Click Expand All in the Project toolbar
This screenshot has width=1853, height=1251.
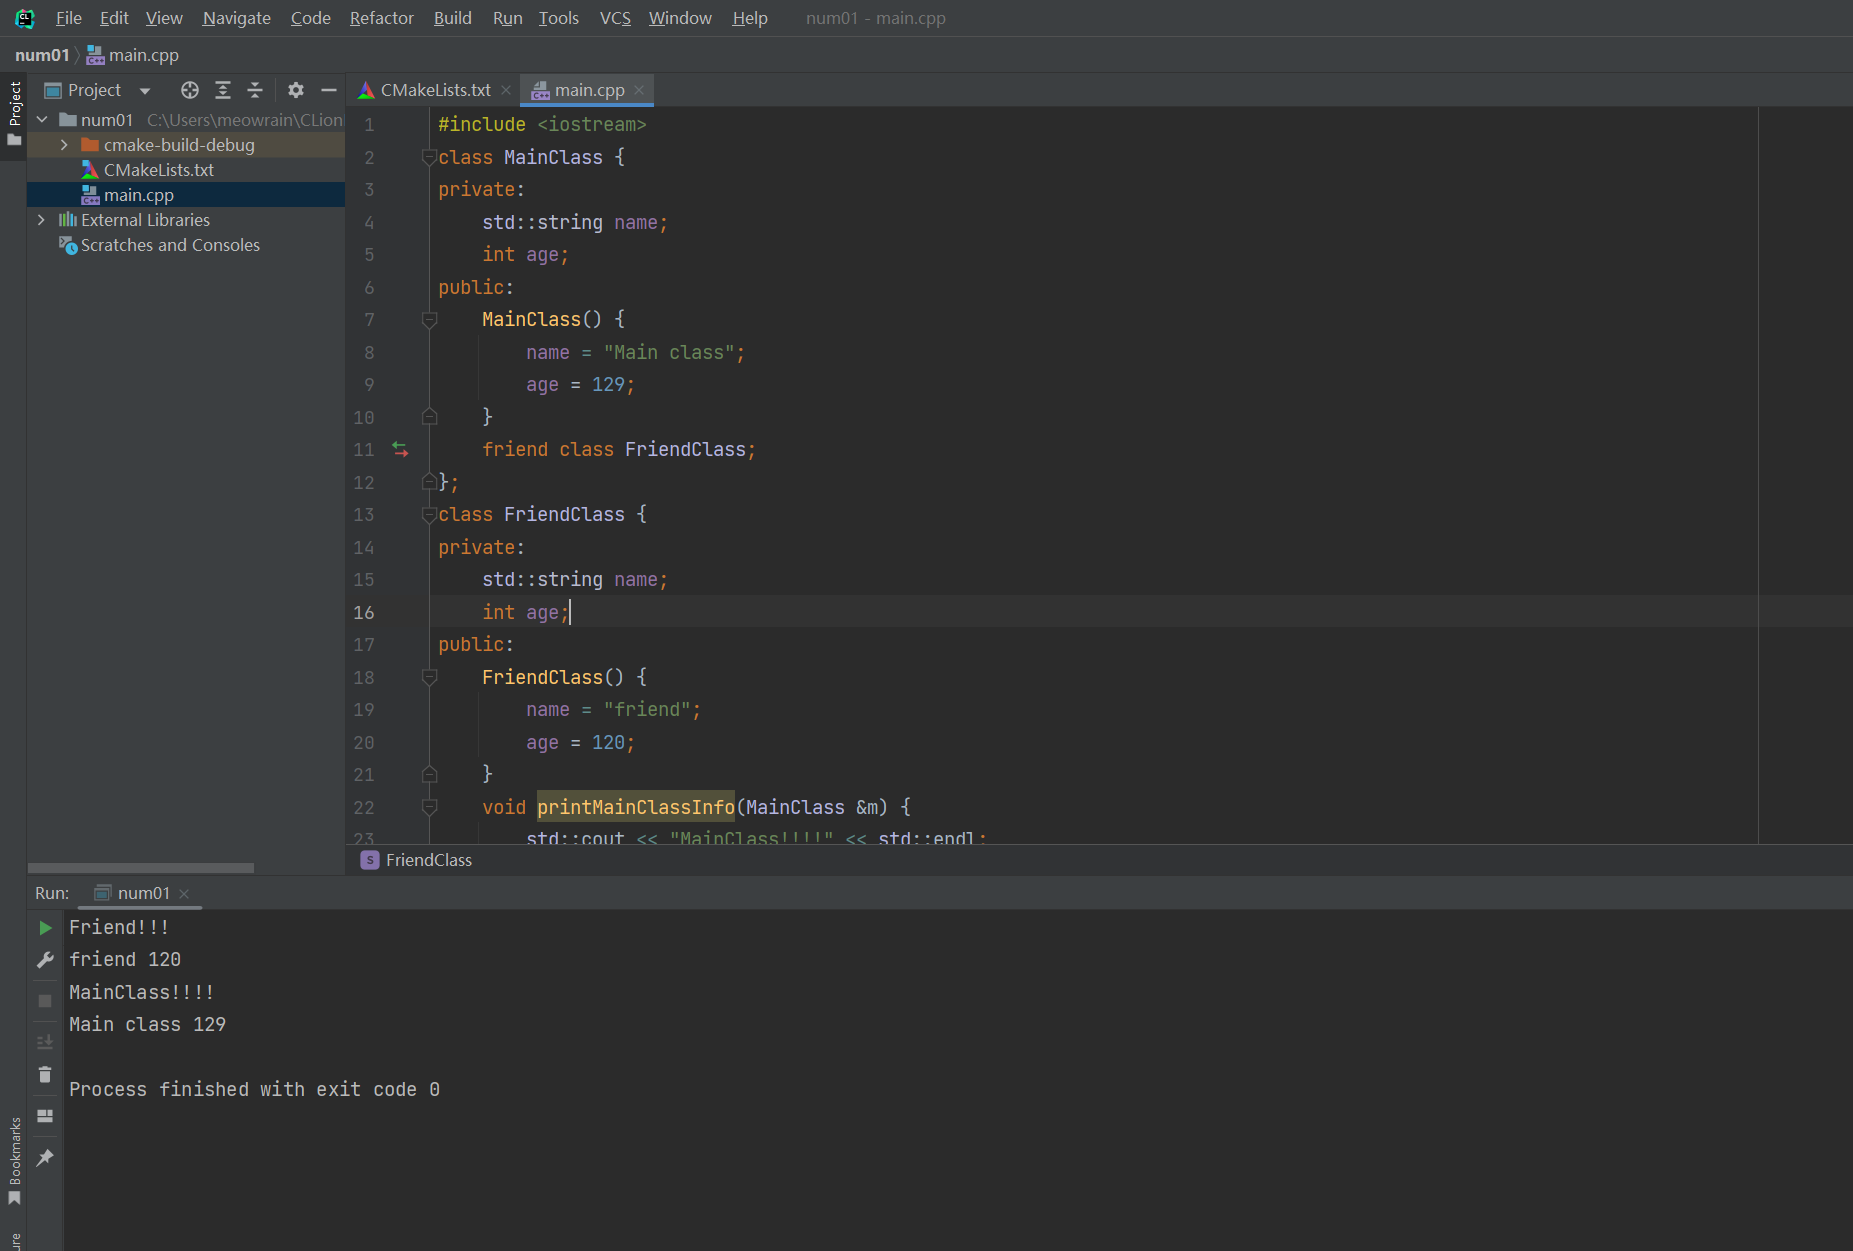tap(223, 90)
